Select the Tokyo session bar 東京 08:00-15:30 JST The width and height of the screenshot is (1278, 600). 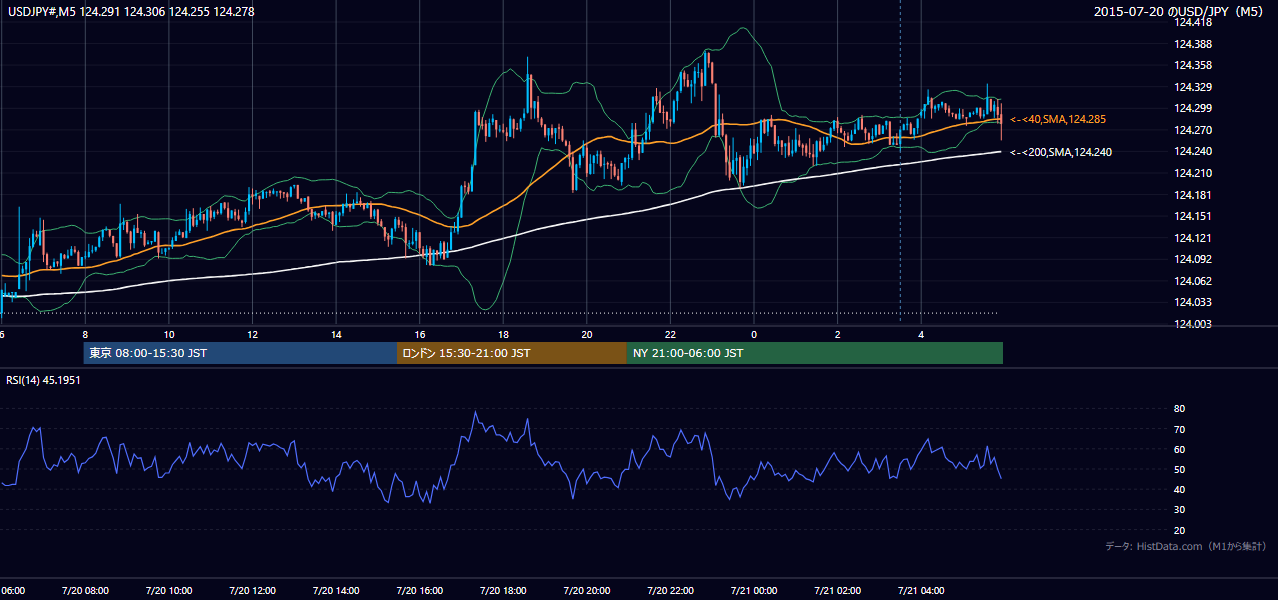[x=240, y=353]
